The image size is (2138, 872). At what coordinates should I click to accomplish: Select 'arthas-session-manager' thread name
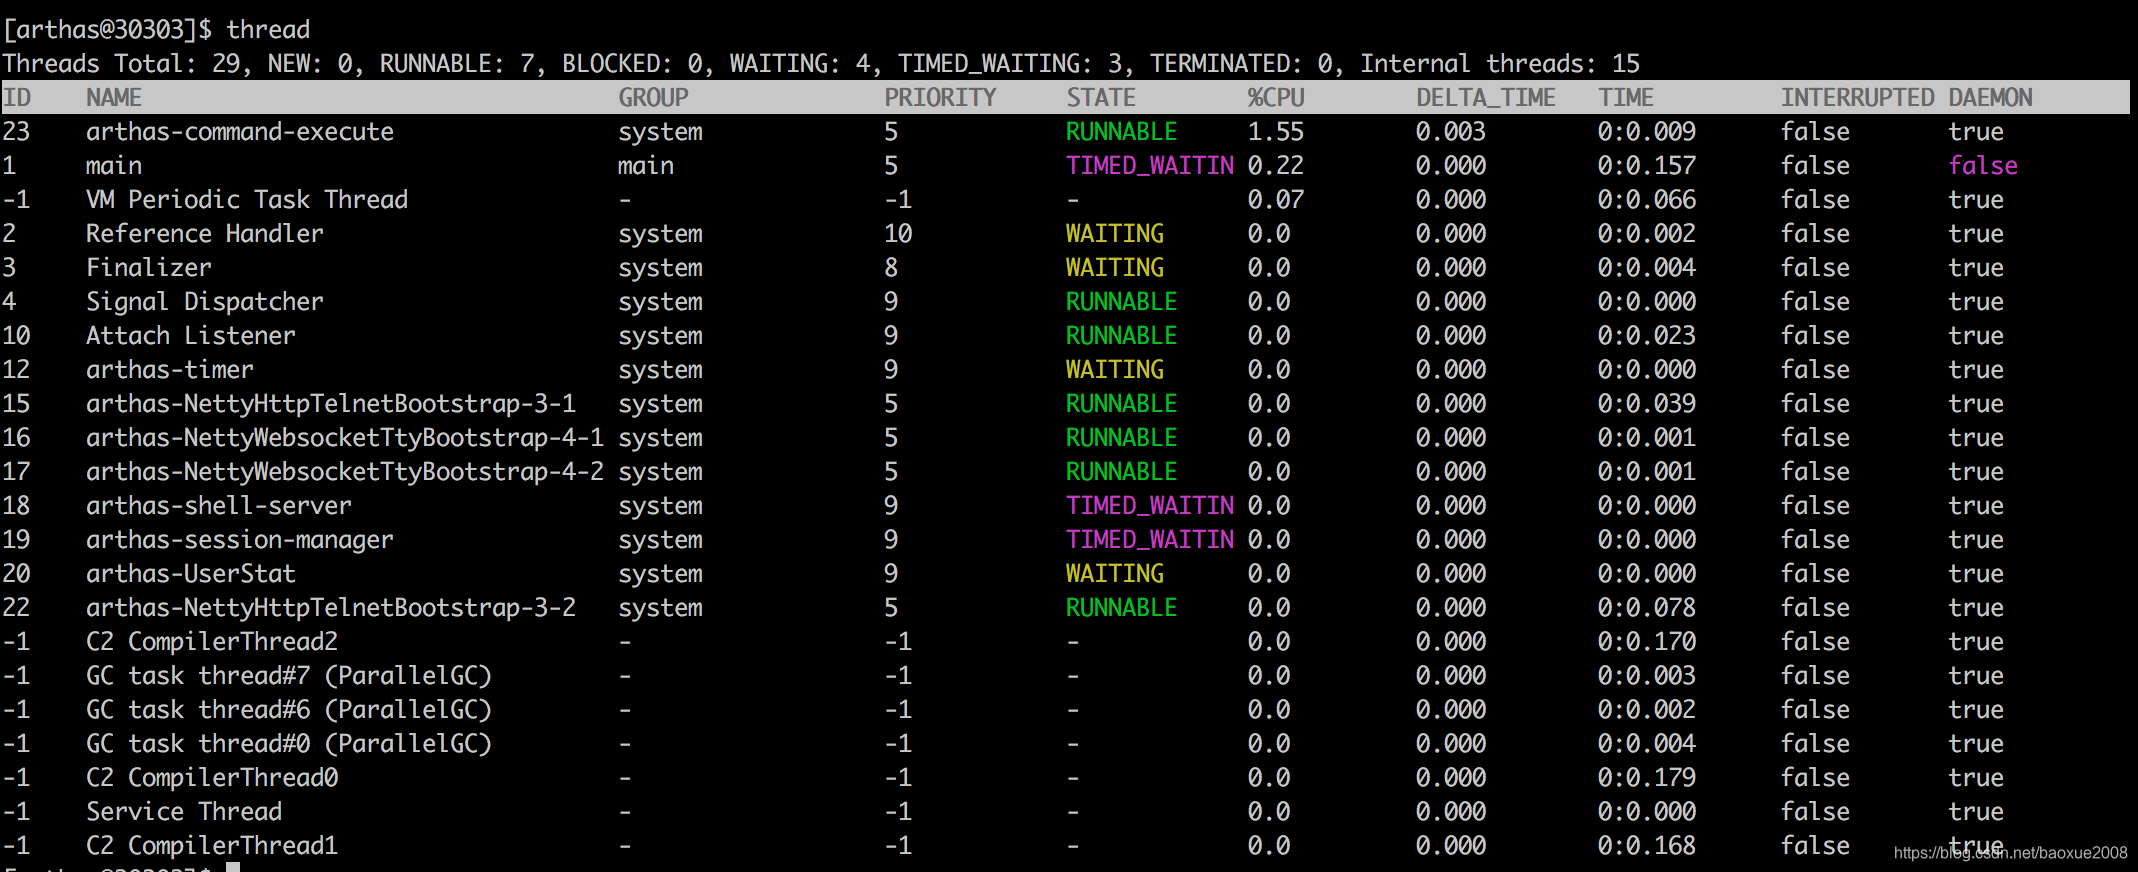click(x=240, y=539)
